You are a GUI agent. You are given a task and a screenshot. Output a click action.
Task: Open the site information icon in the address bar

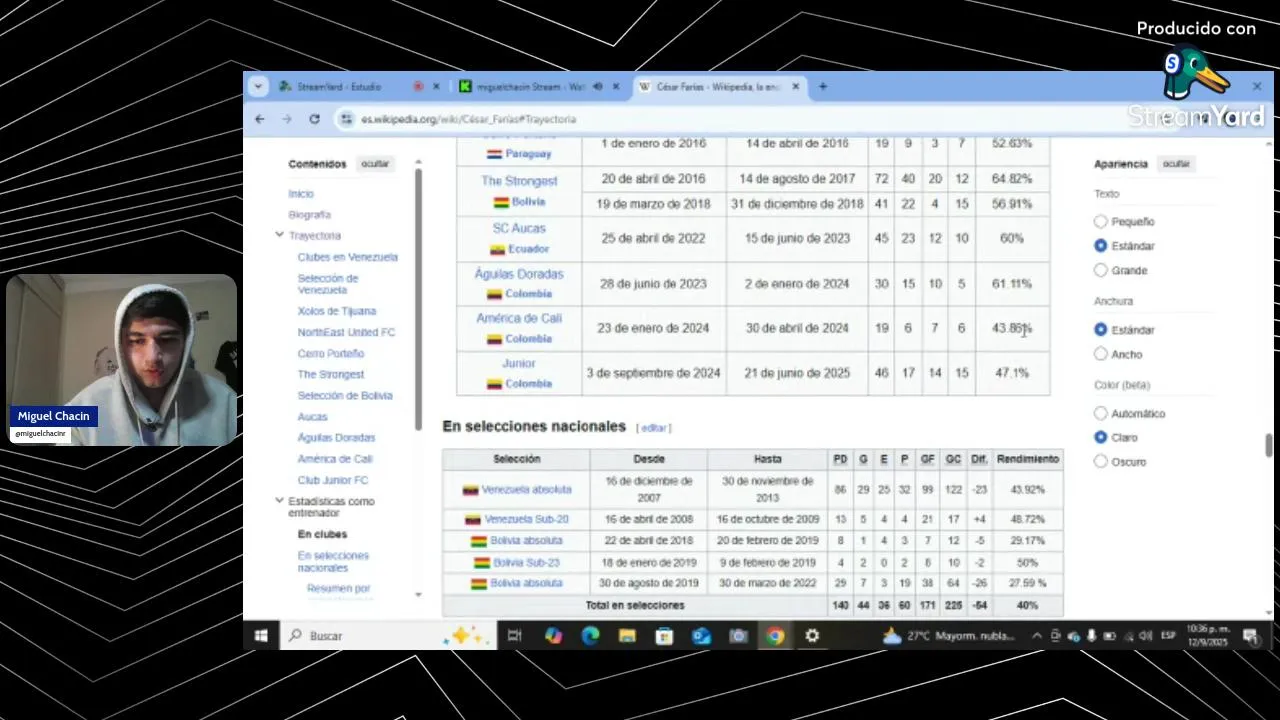point(347,119)
